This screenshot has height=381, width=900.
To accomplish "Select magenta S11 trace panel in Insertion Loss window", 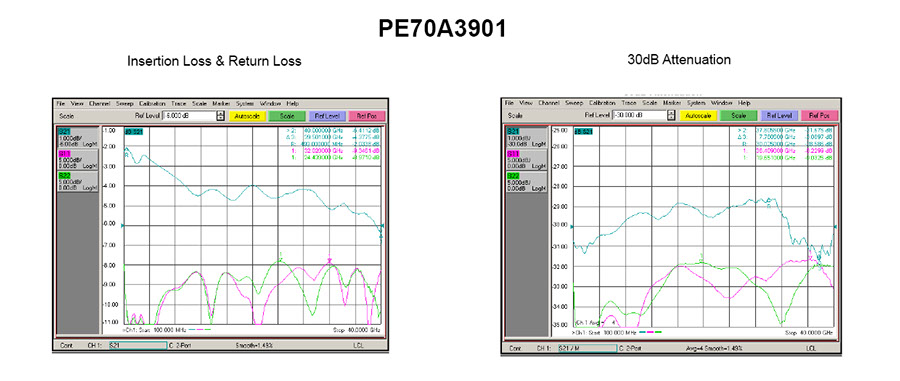I will coord(77,159).
